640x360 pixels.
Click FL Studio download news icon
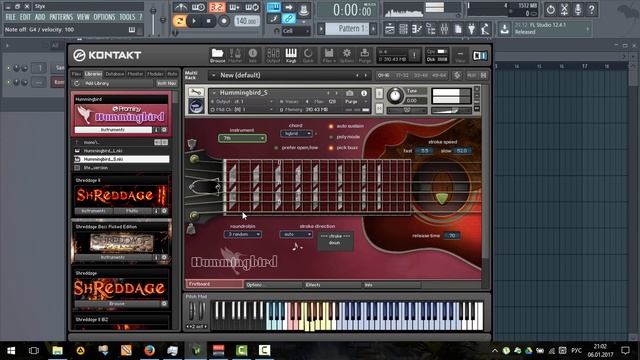(x=504, y=29)
